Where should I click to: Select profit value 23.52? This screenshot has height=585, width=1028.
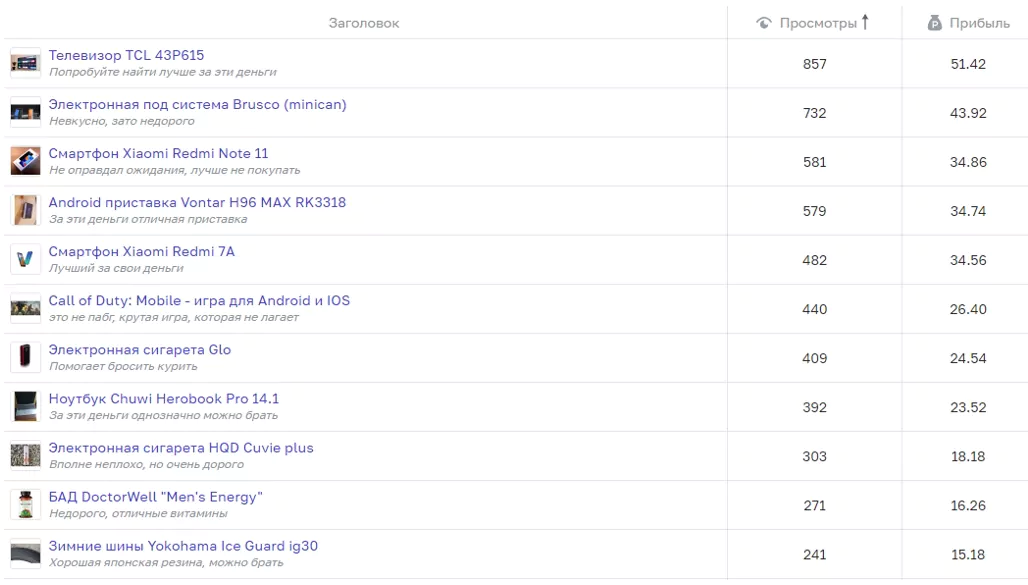[x=968, y=408]
